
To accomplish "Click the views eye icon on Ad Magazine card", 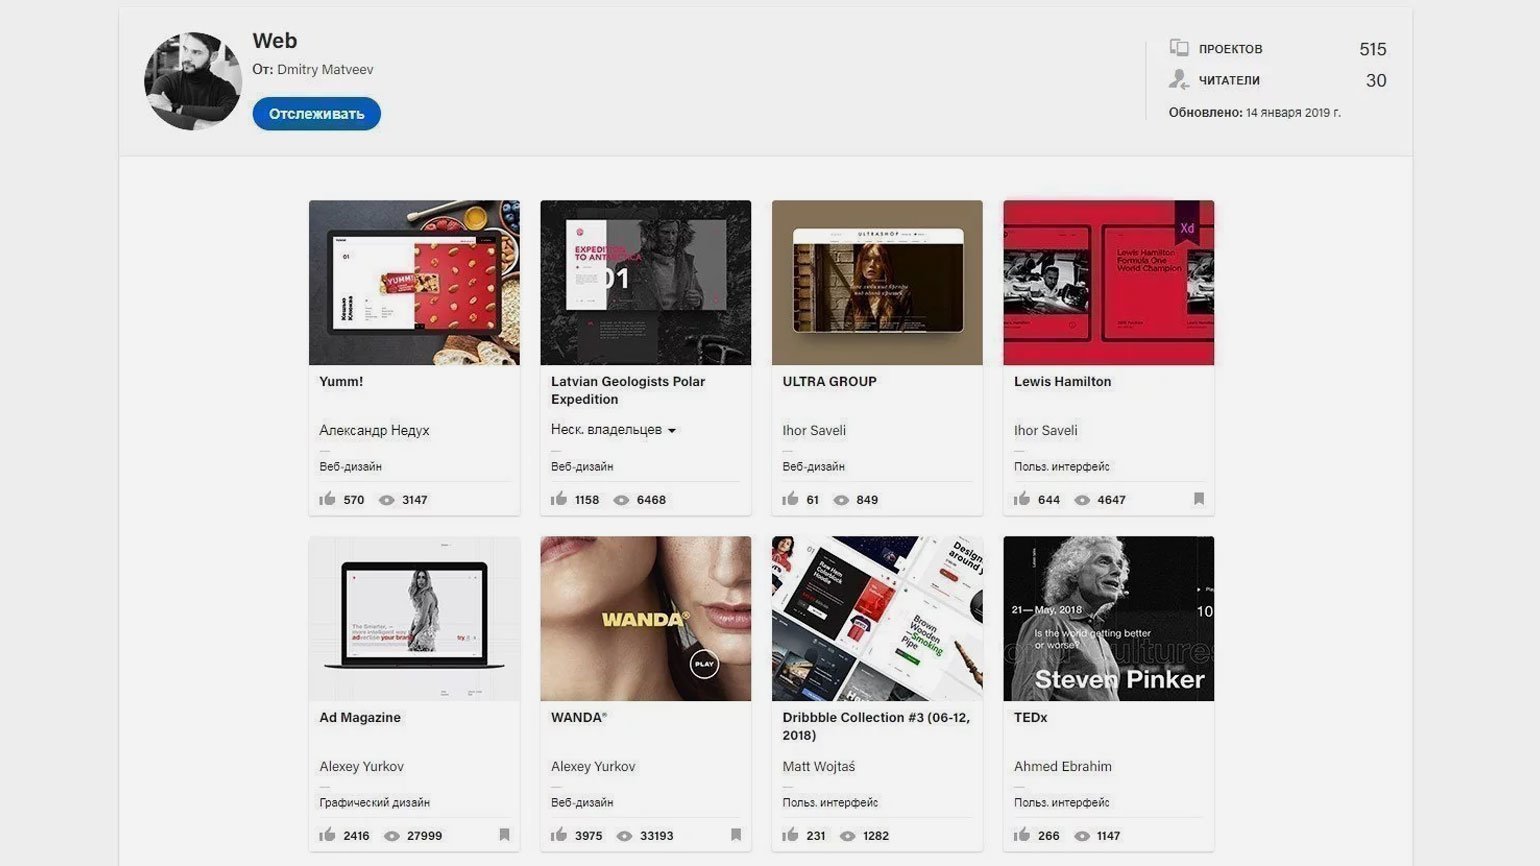I will tap(391, 836).
